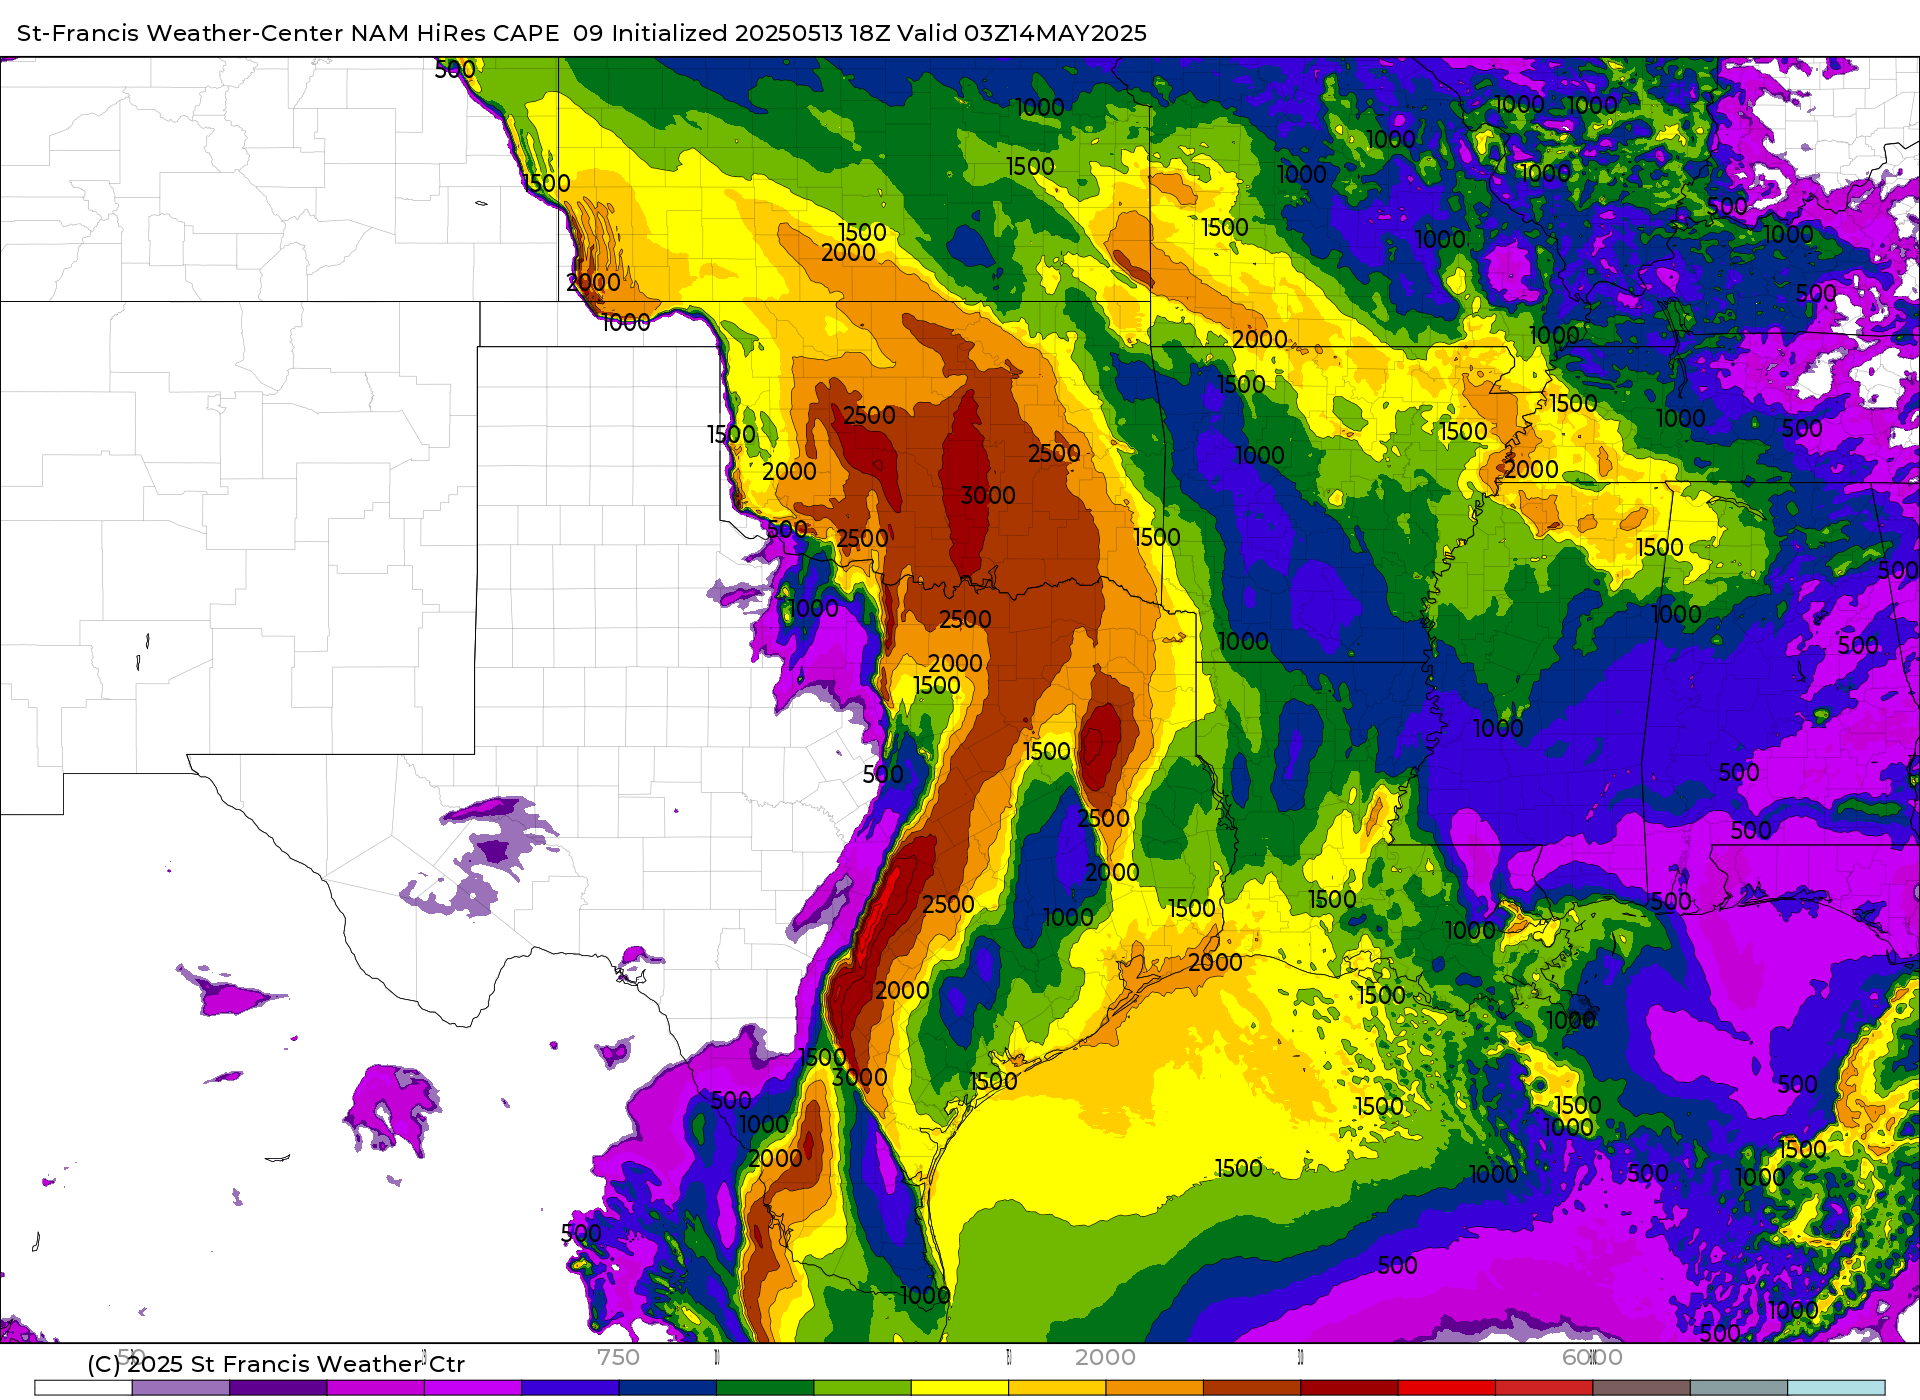The image size is (1920, 1400).
Task: Click the '750' legend scale label
Action: click(618, 1357)
